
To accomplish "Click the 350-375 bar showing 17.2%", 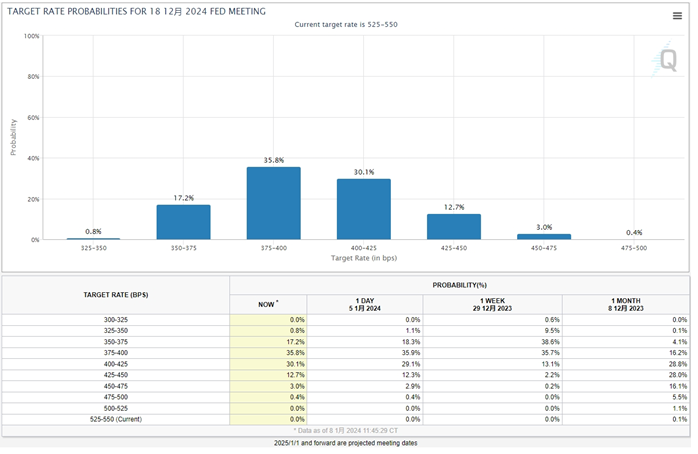I will pos(184,222).
